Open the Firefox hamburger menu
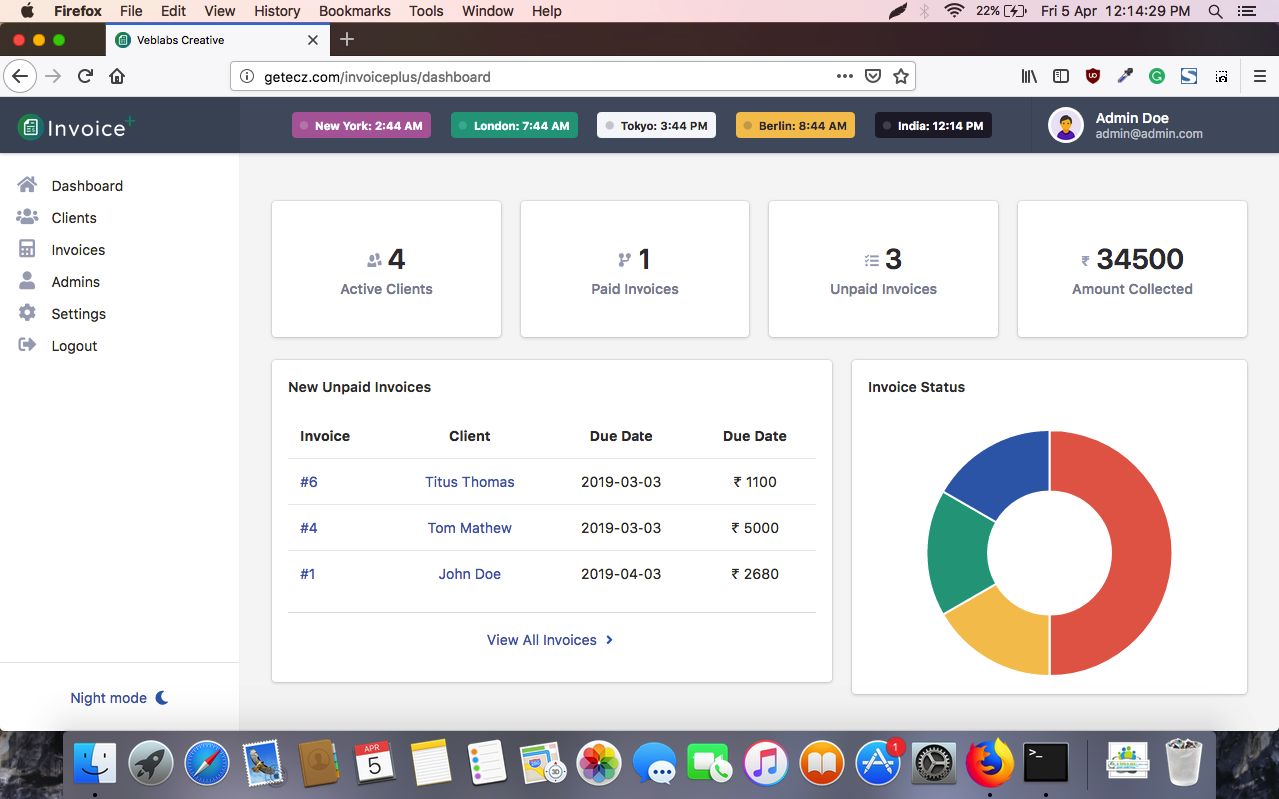The image size is (1279, 799). (x=1259, y=76)
